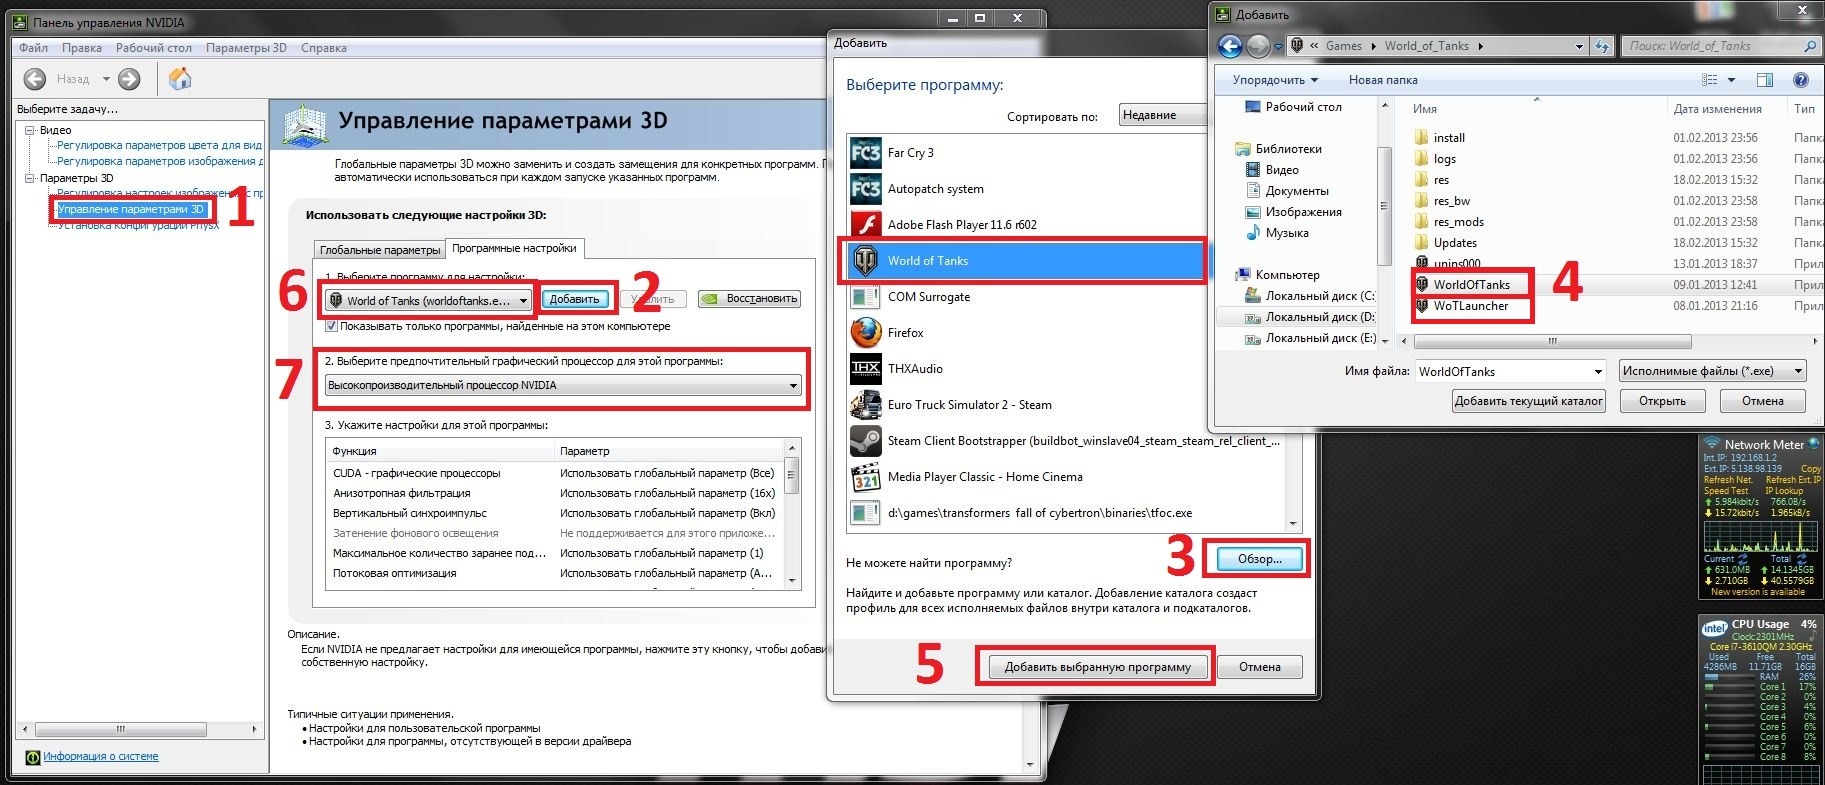Open the Назад history dropdown arrow
Screen dimensions: 1825x785
[106, 79]
